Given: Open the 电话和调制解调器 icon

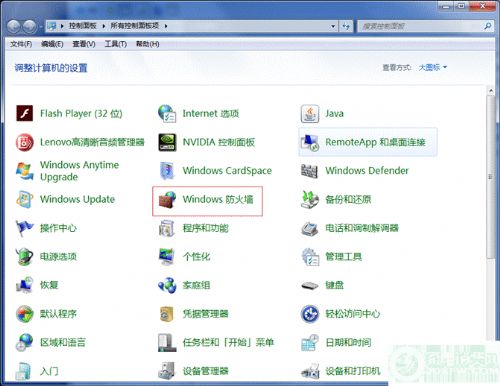Looking at the screenshot, I should [x=310, y=228].
